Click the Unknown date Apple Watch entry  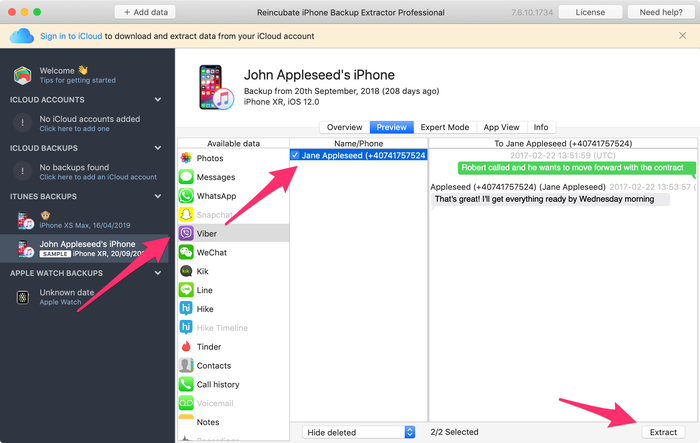84,297
